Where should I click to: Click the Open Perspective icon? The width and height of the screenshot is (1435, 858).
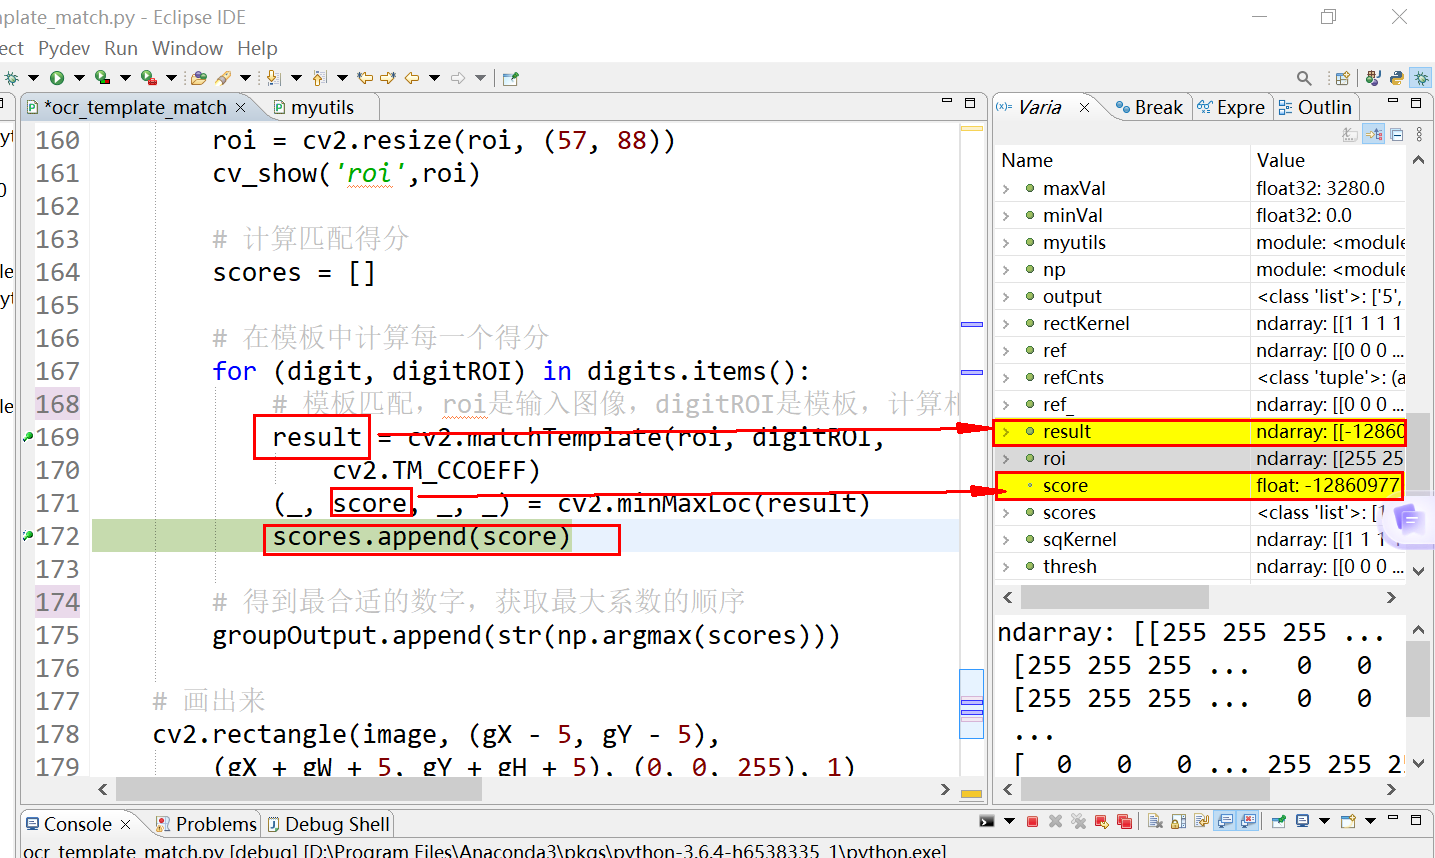(1342, 78)
